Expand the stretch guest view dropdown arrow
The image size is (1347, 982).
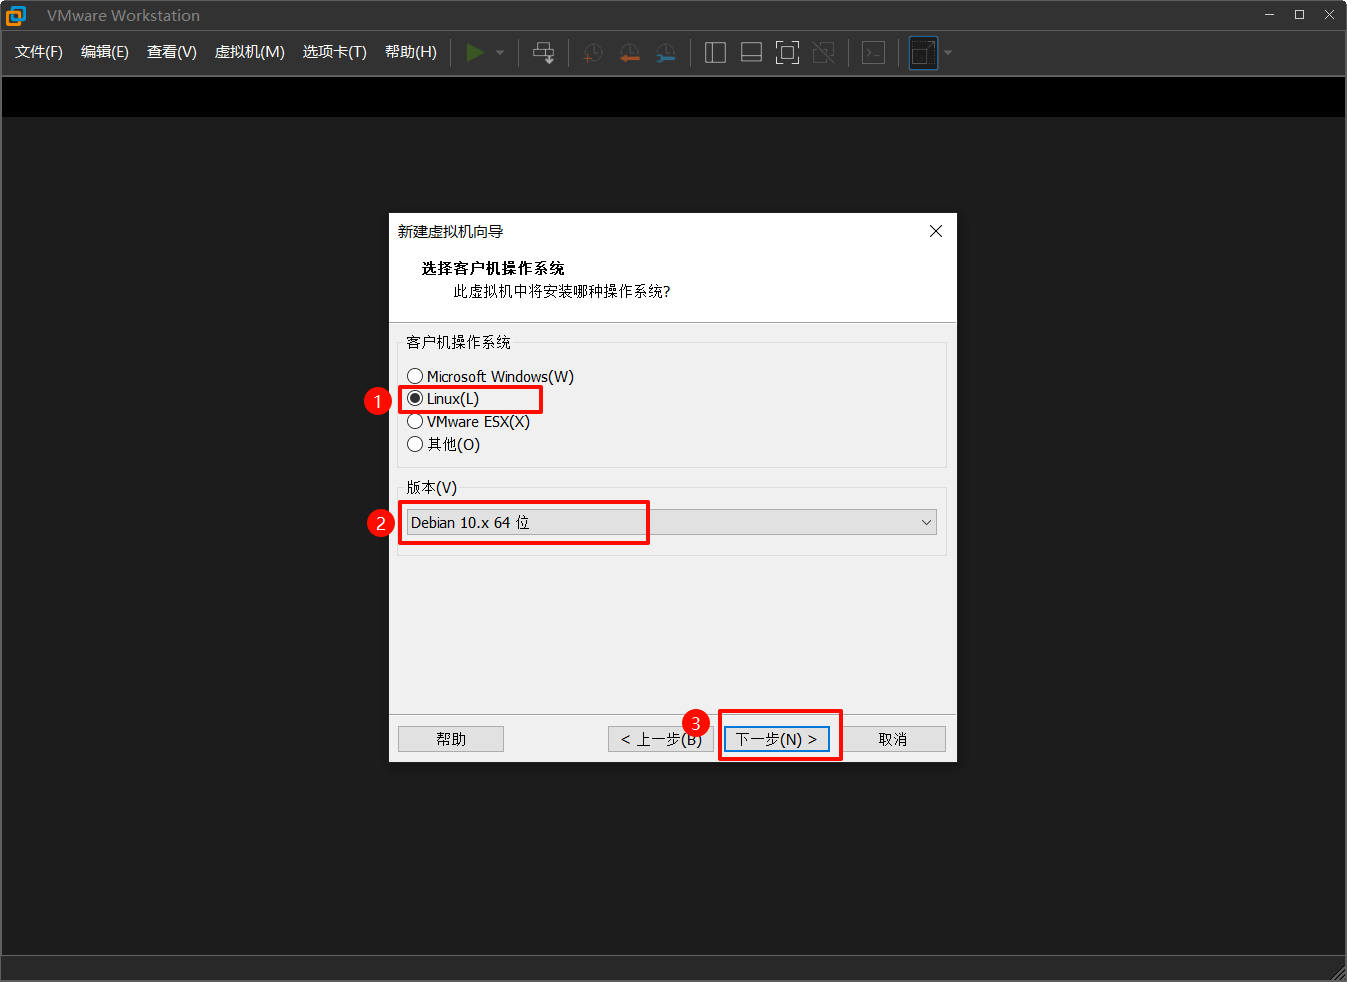(x=948, y=53)
